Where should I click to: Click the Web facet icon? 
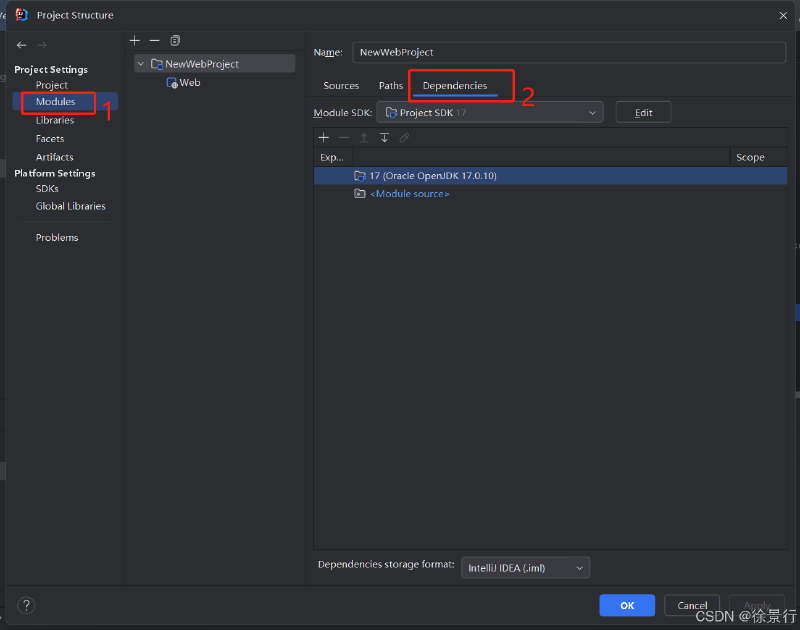(172, 83)
